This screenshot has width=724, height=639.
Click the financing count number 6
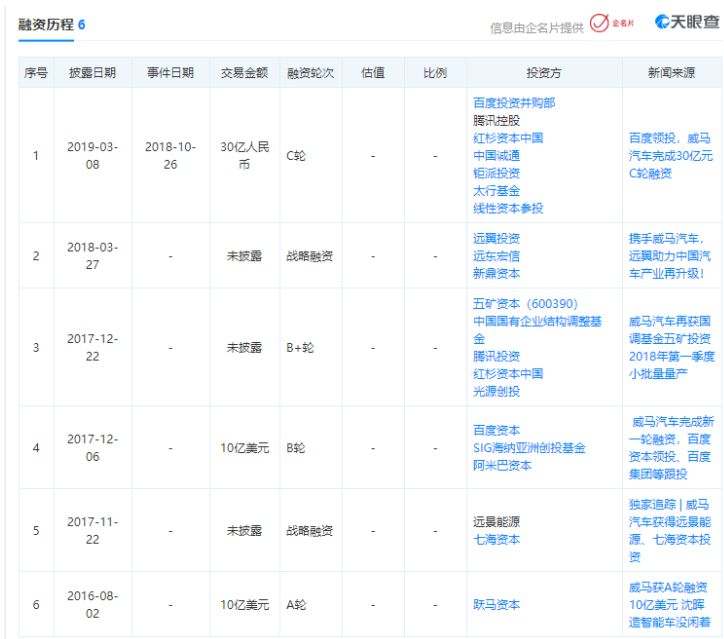(x=81, y=24)
